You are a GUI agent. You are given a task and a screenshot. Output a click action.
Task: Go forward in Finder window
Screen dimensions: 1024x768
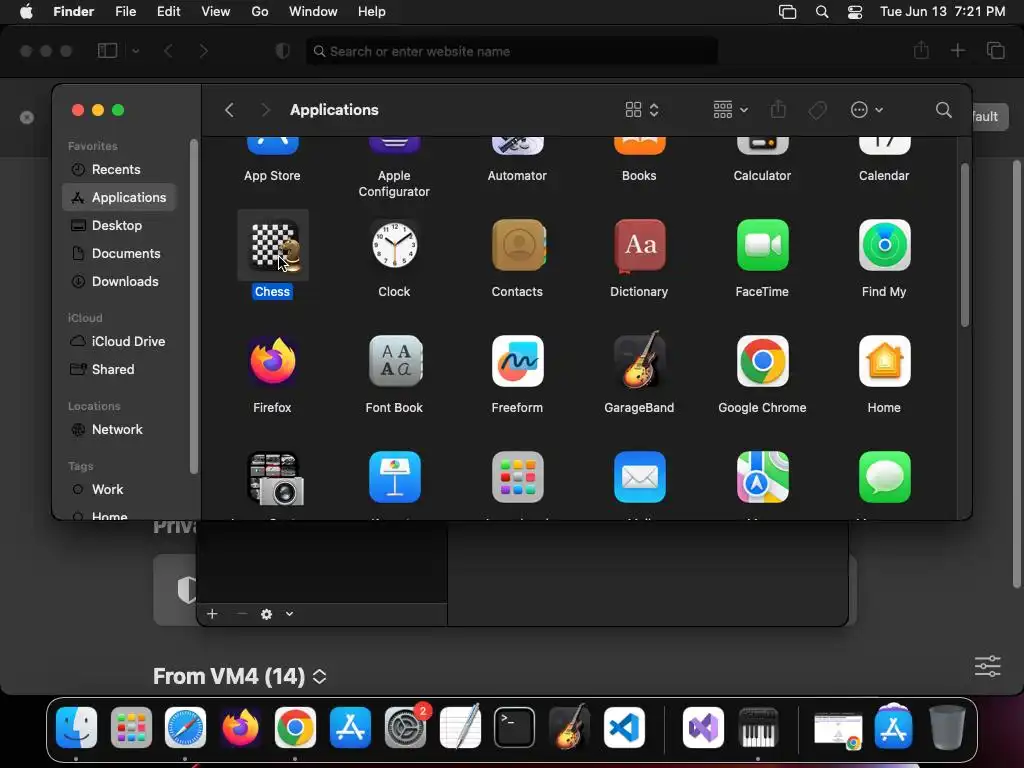point(265,110)
